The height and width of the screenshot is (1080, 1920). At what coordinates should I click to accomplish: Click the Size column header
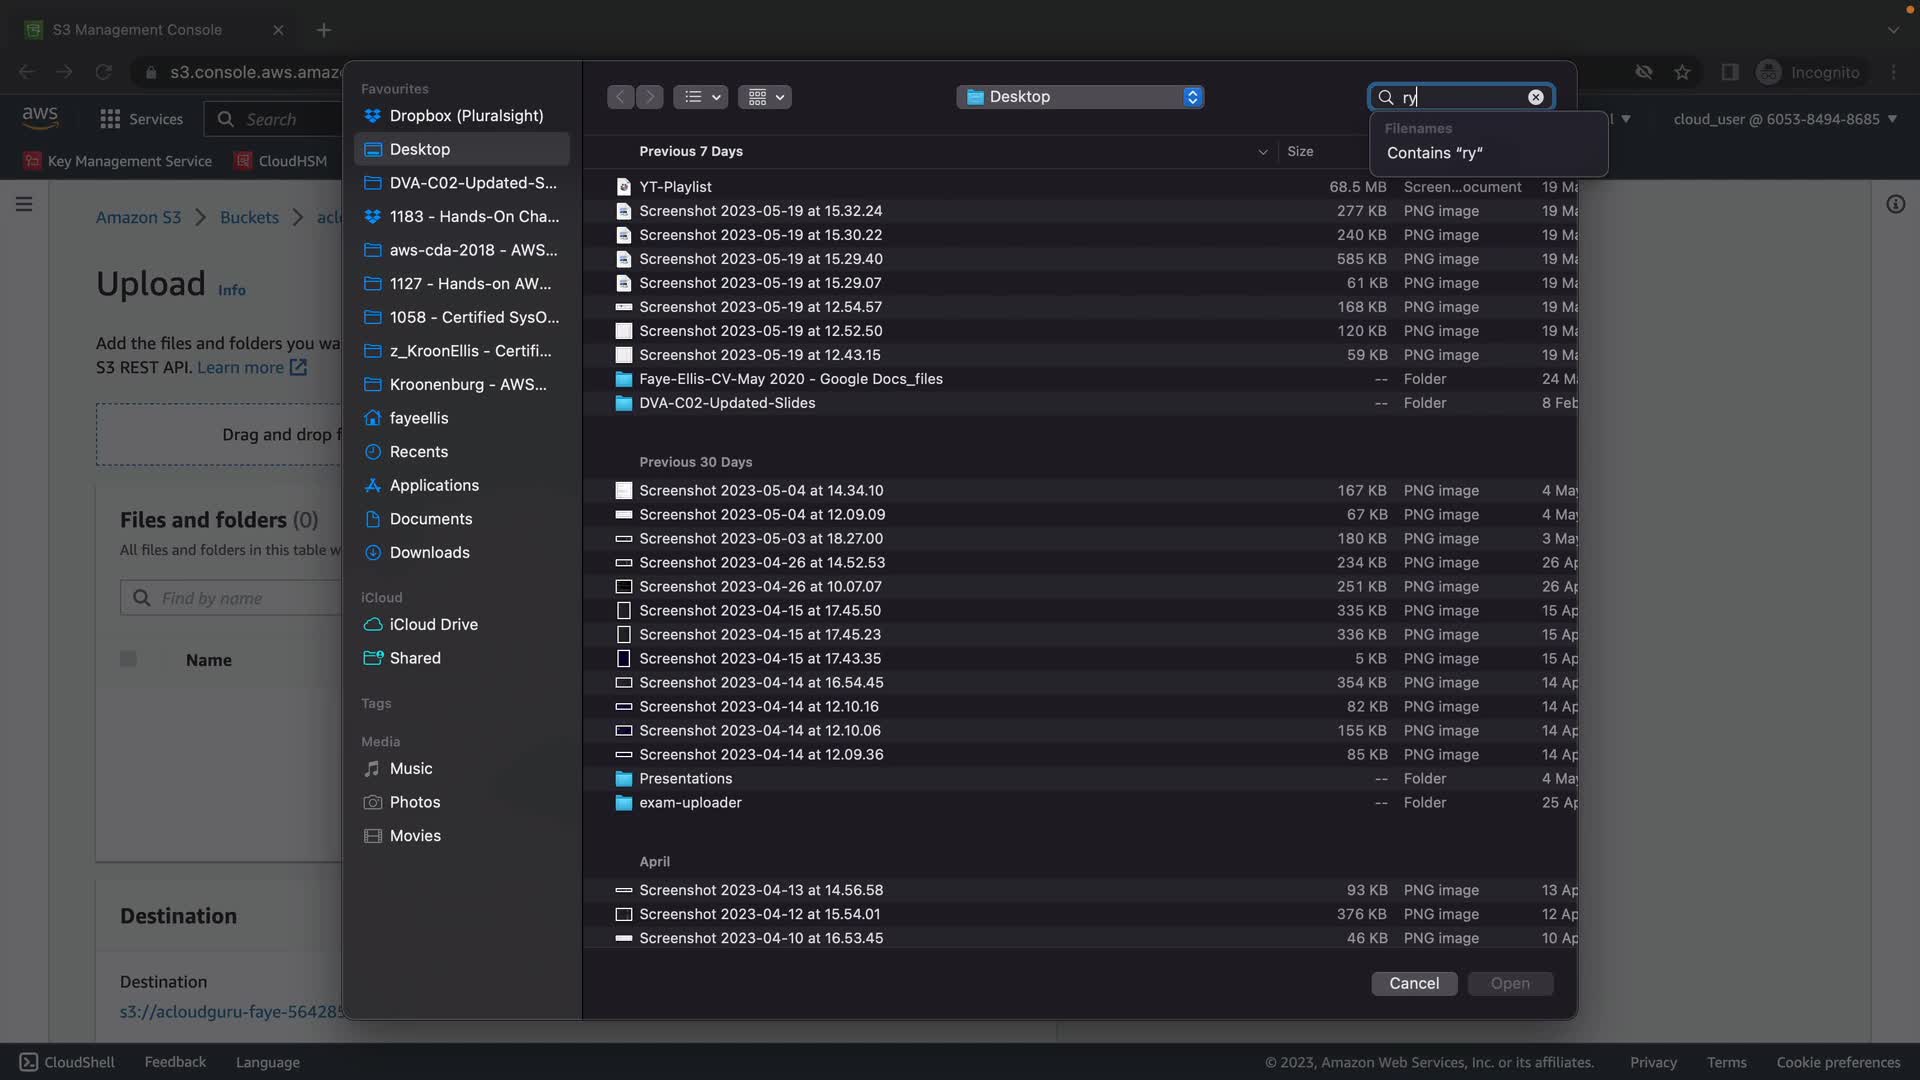pos(1300,151)
